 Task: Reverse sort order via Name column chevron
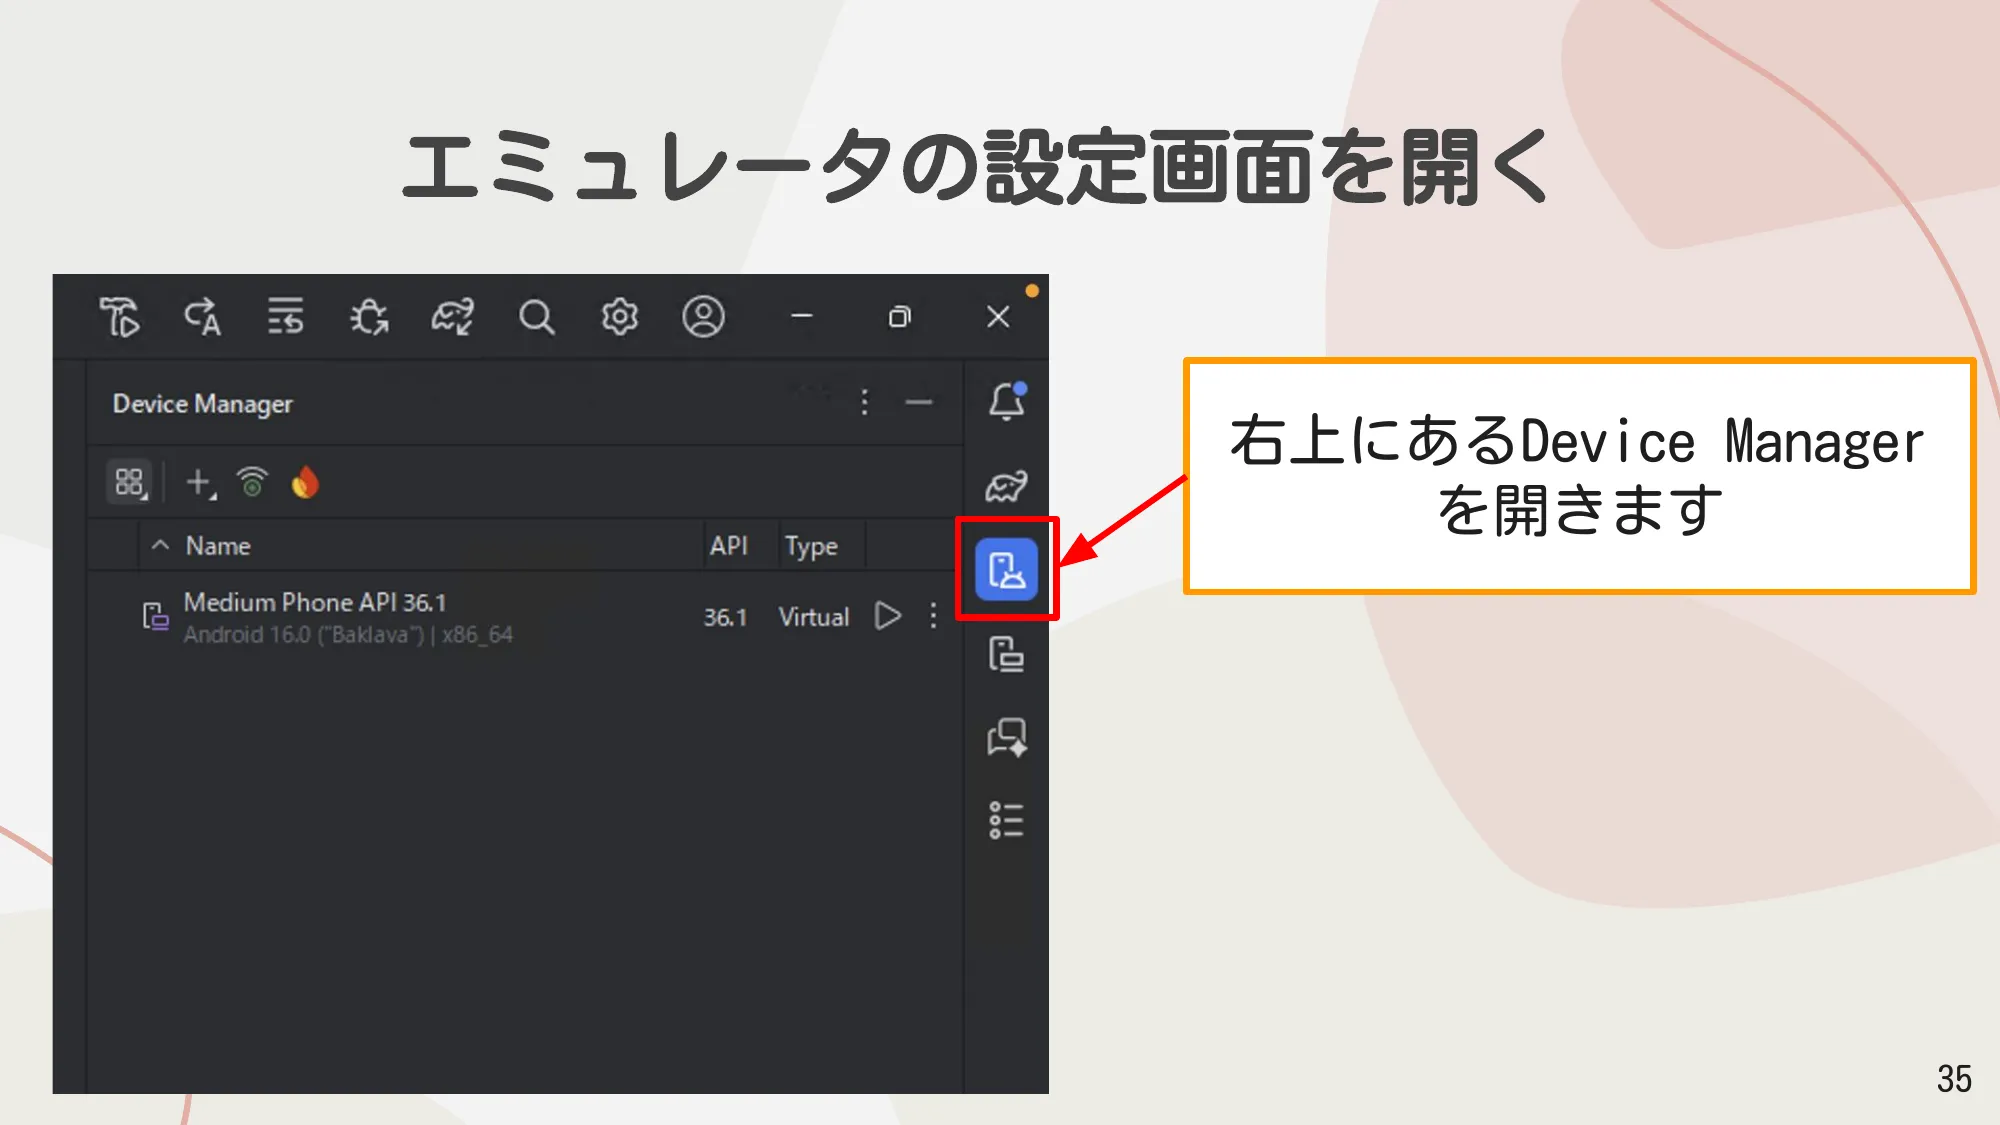tap(160, 546)
